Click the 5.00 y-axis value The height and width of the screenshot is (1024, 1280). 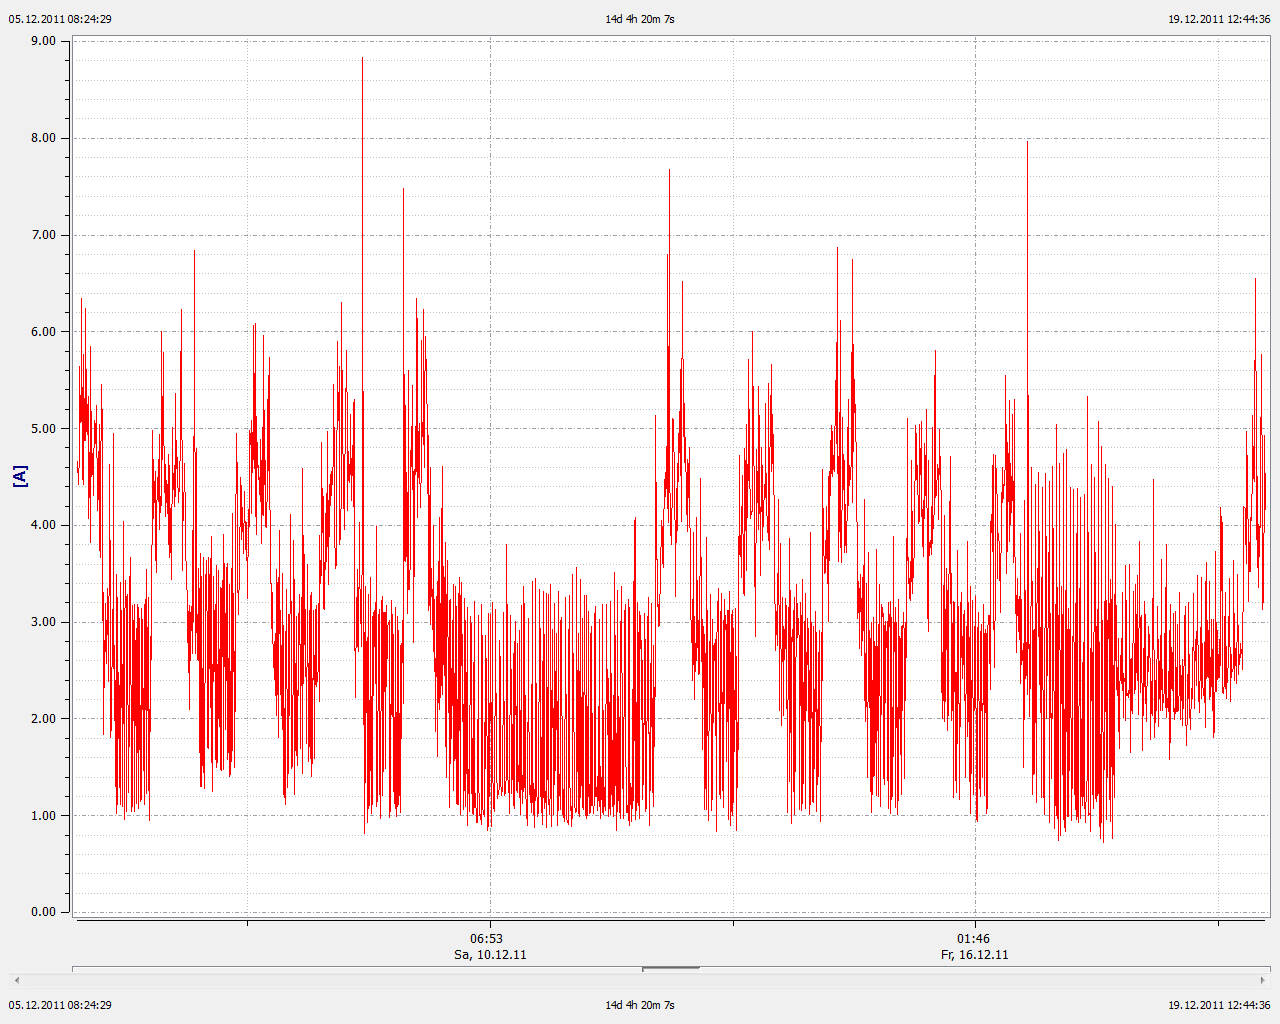[43, 428]
